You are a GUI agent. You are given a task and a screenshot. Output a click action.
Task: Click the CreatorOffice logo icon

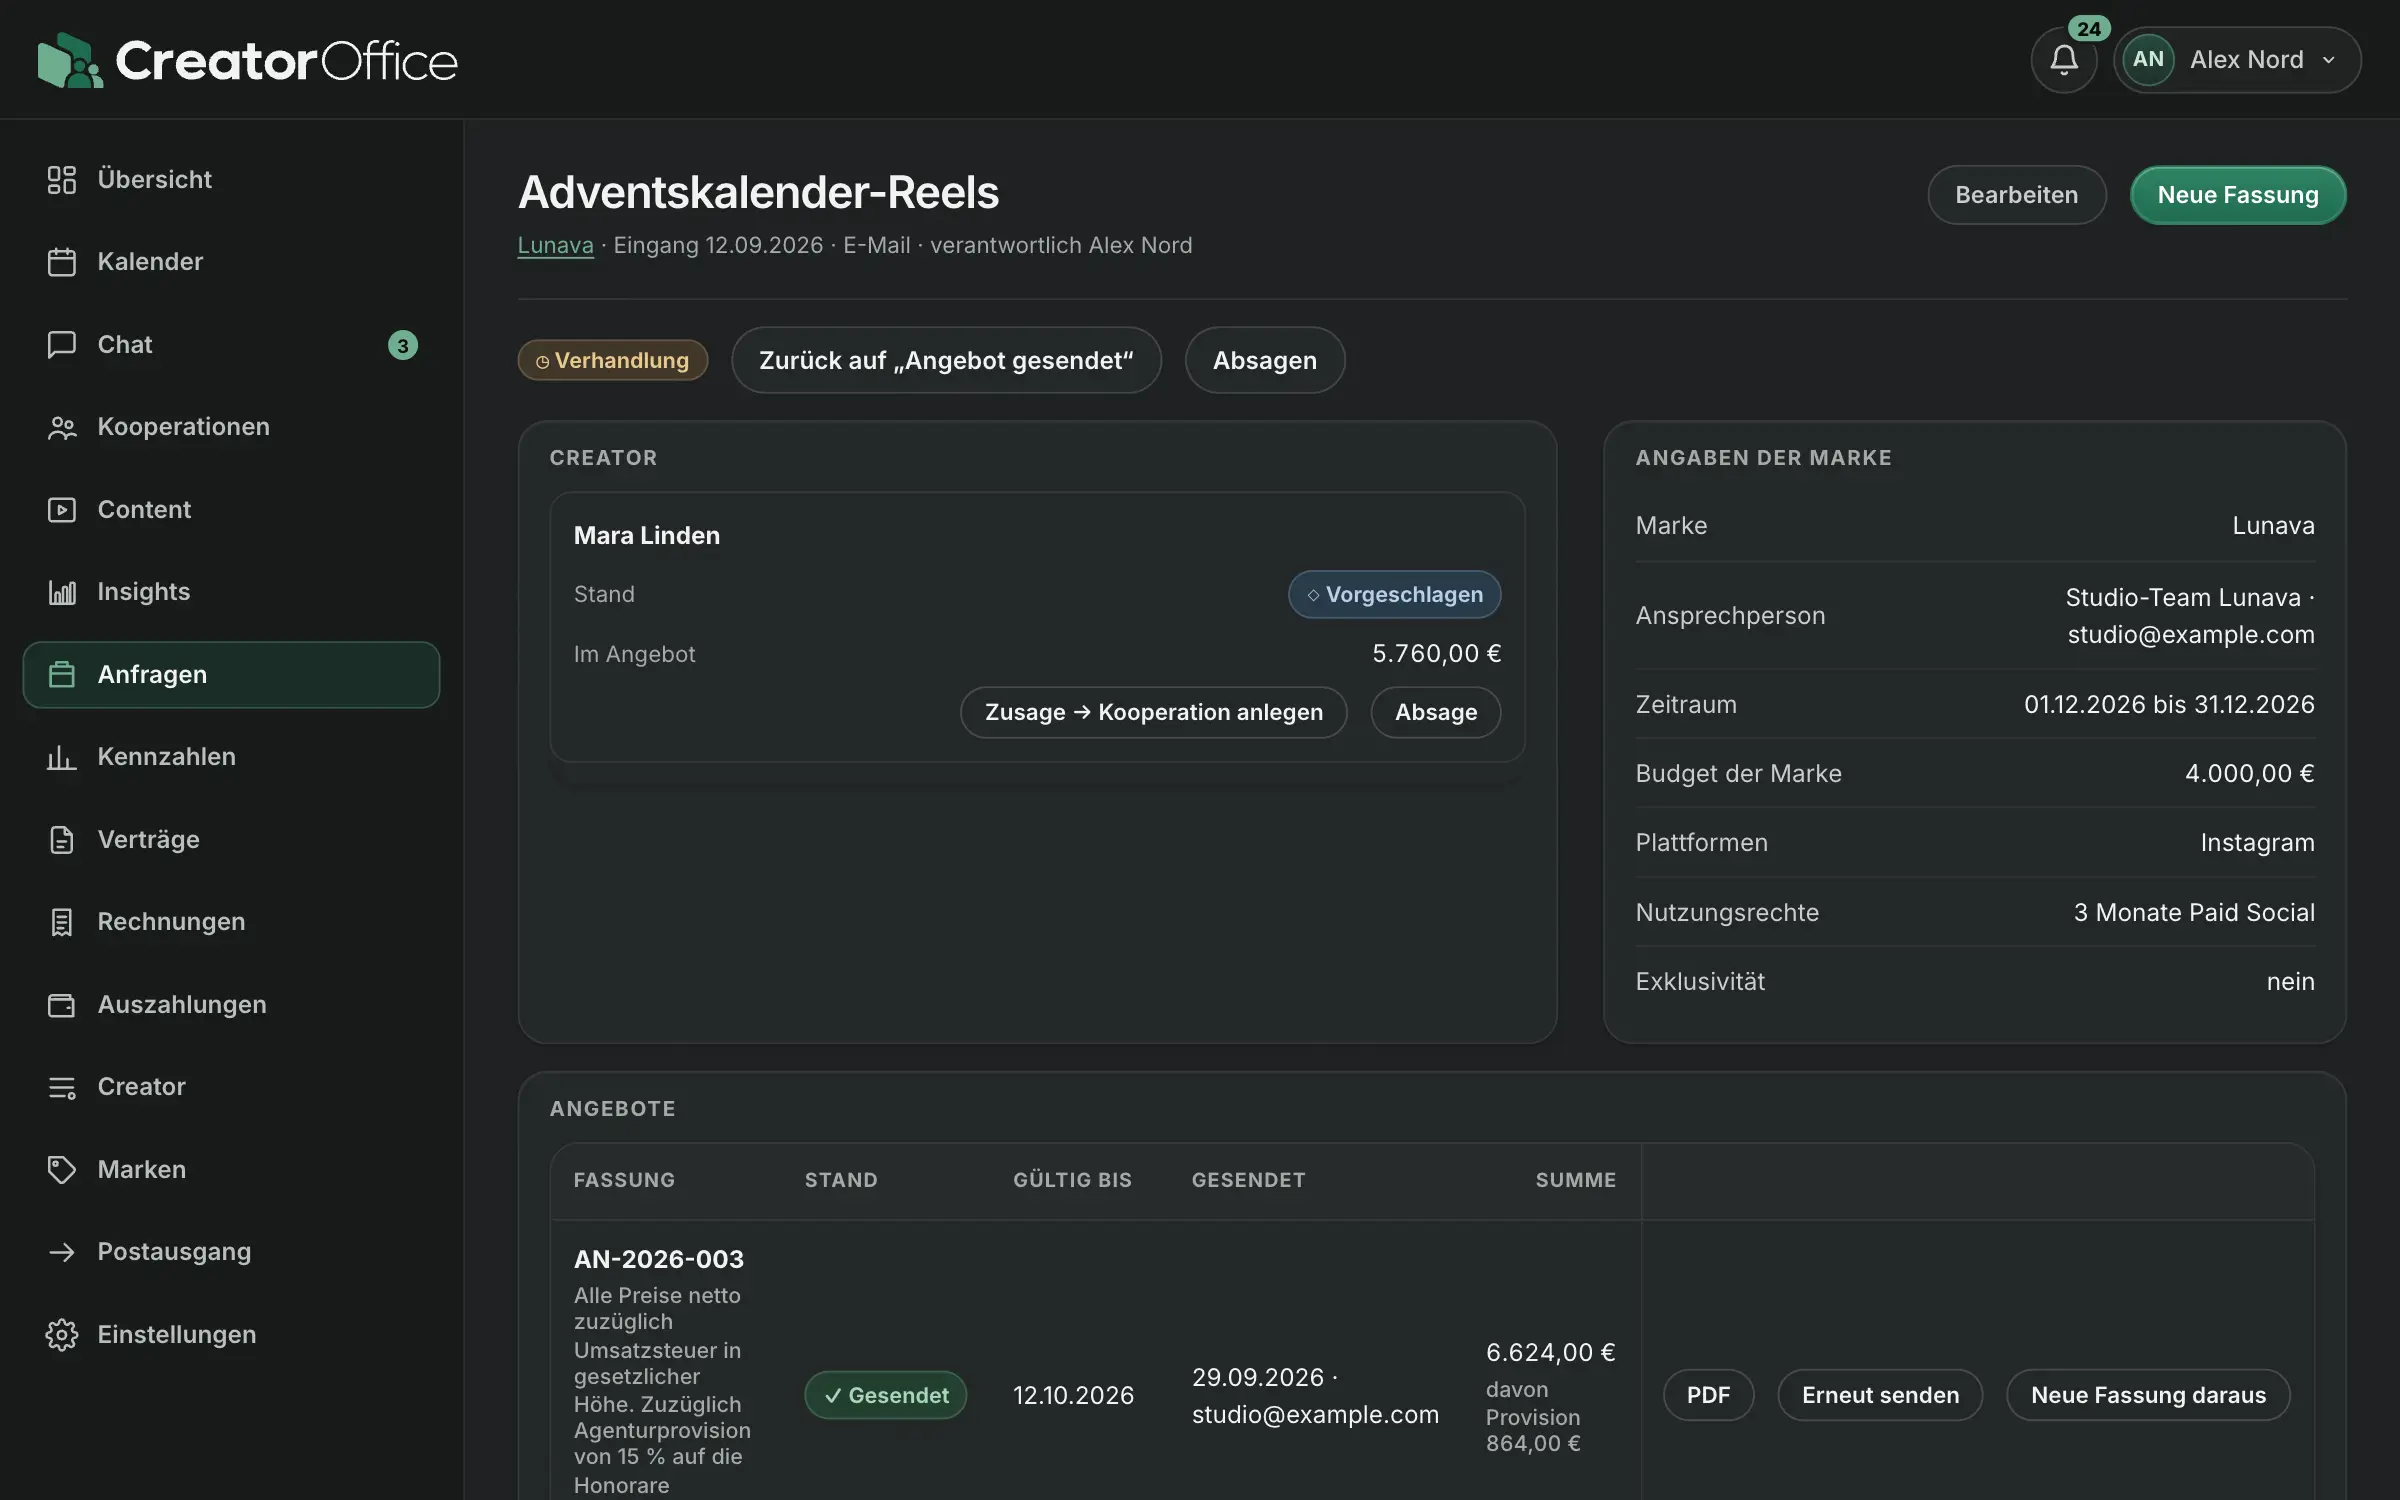(70, 60)
